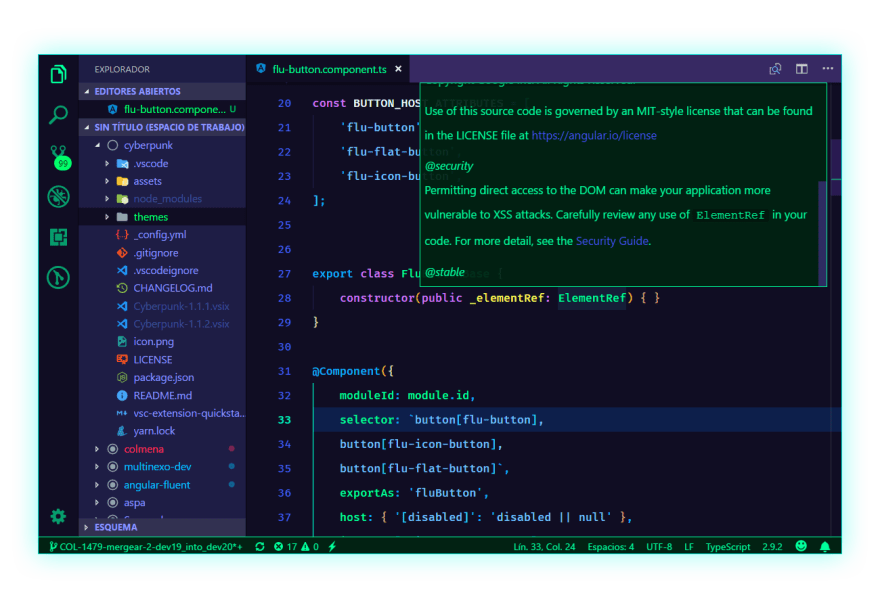This screenshot has width=880, height=609.
Task: Click the synchronize changes icon in status bar
Action: click(260, 546)
